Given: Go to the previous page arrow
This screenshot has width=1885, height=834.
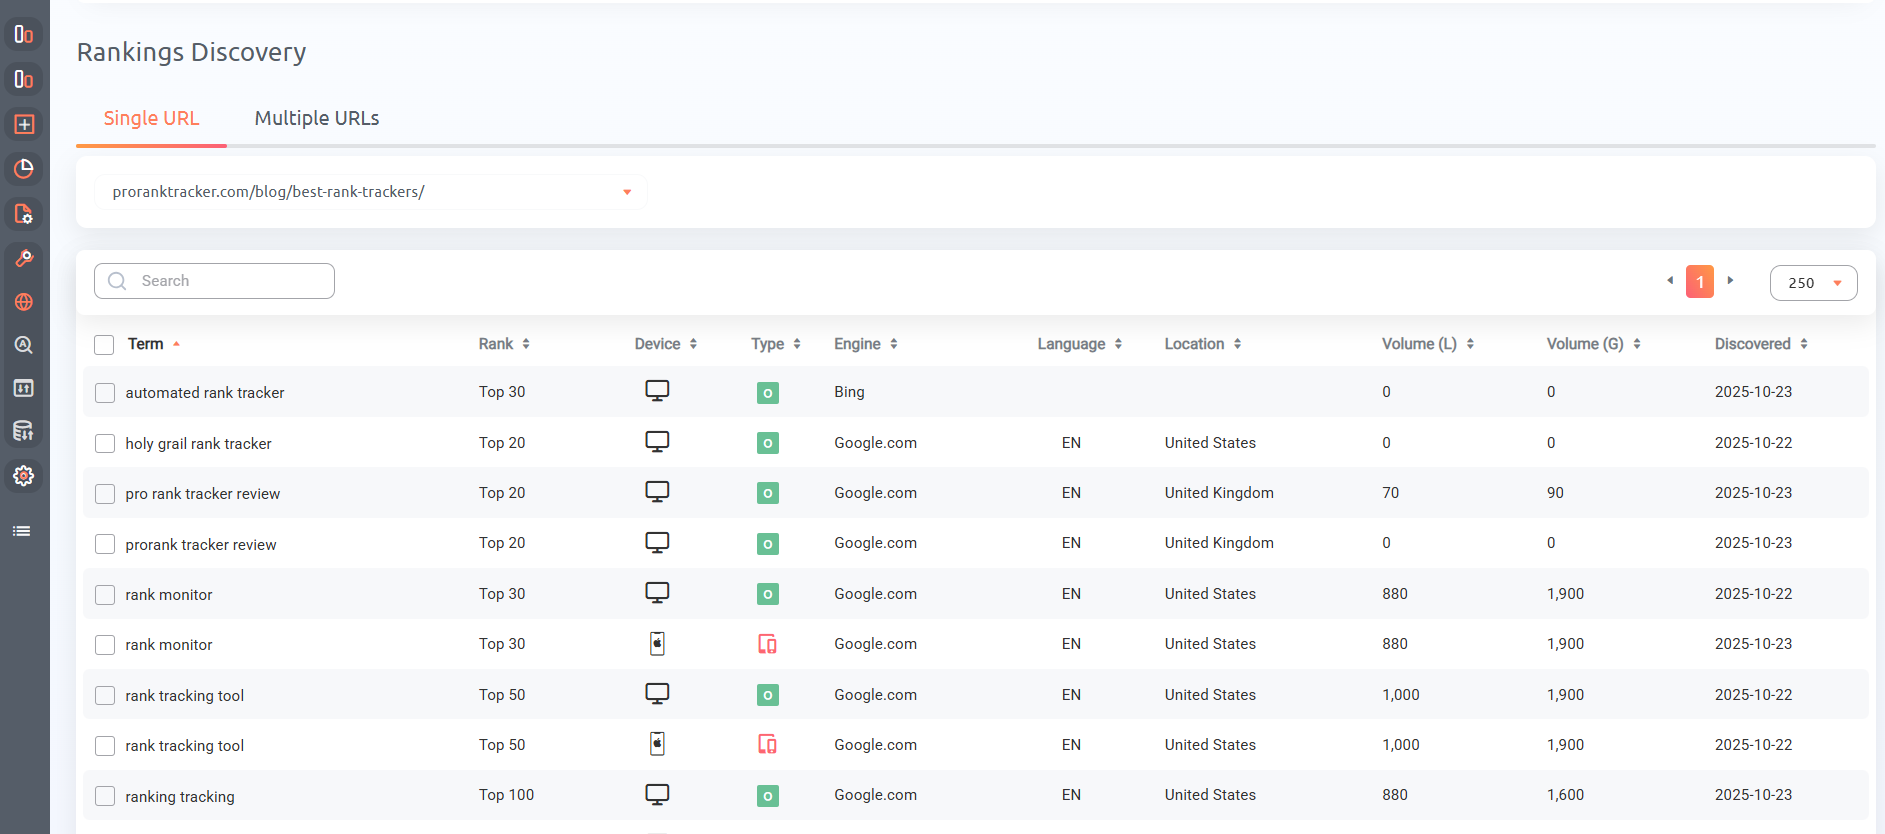Looking at the screenshot, I should (1670, 281).
